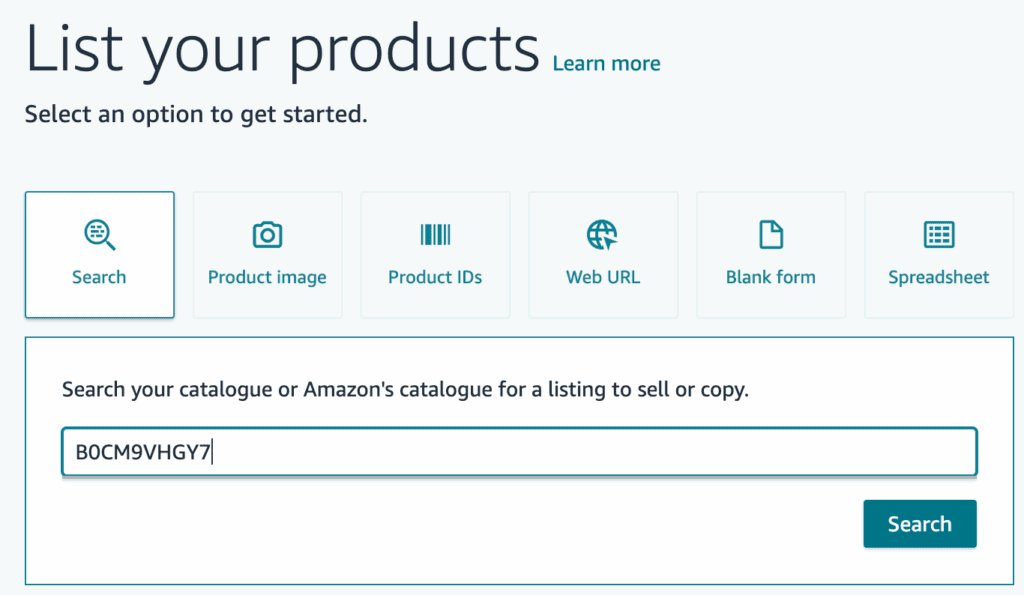Switch to the Spreadsheet label
1024x595 pixels.
pyautogui.click(x=938, y=277)
